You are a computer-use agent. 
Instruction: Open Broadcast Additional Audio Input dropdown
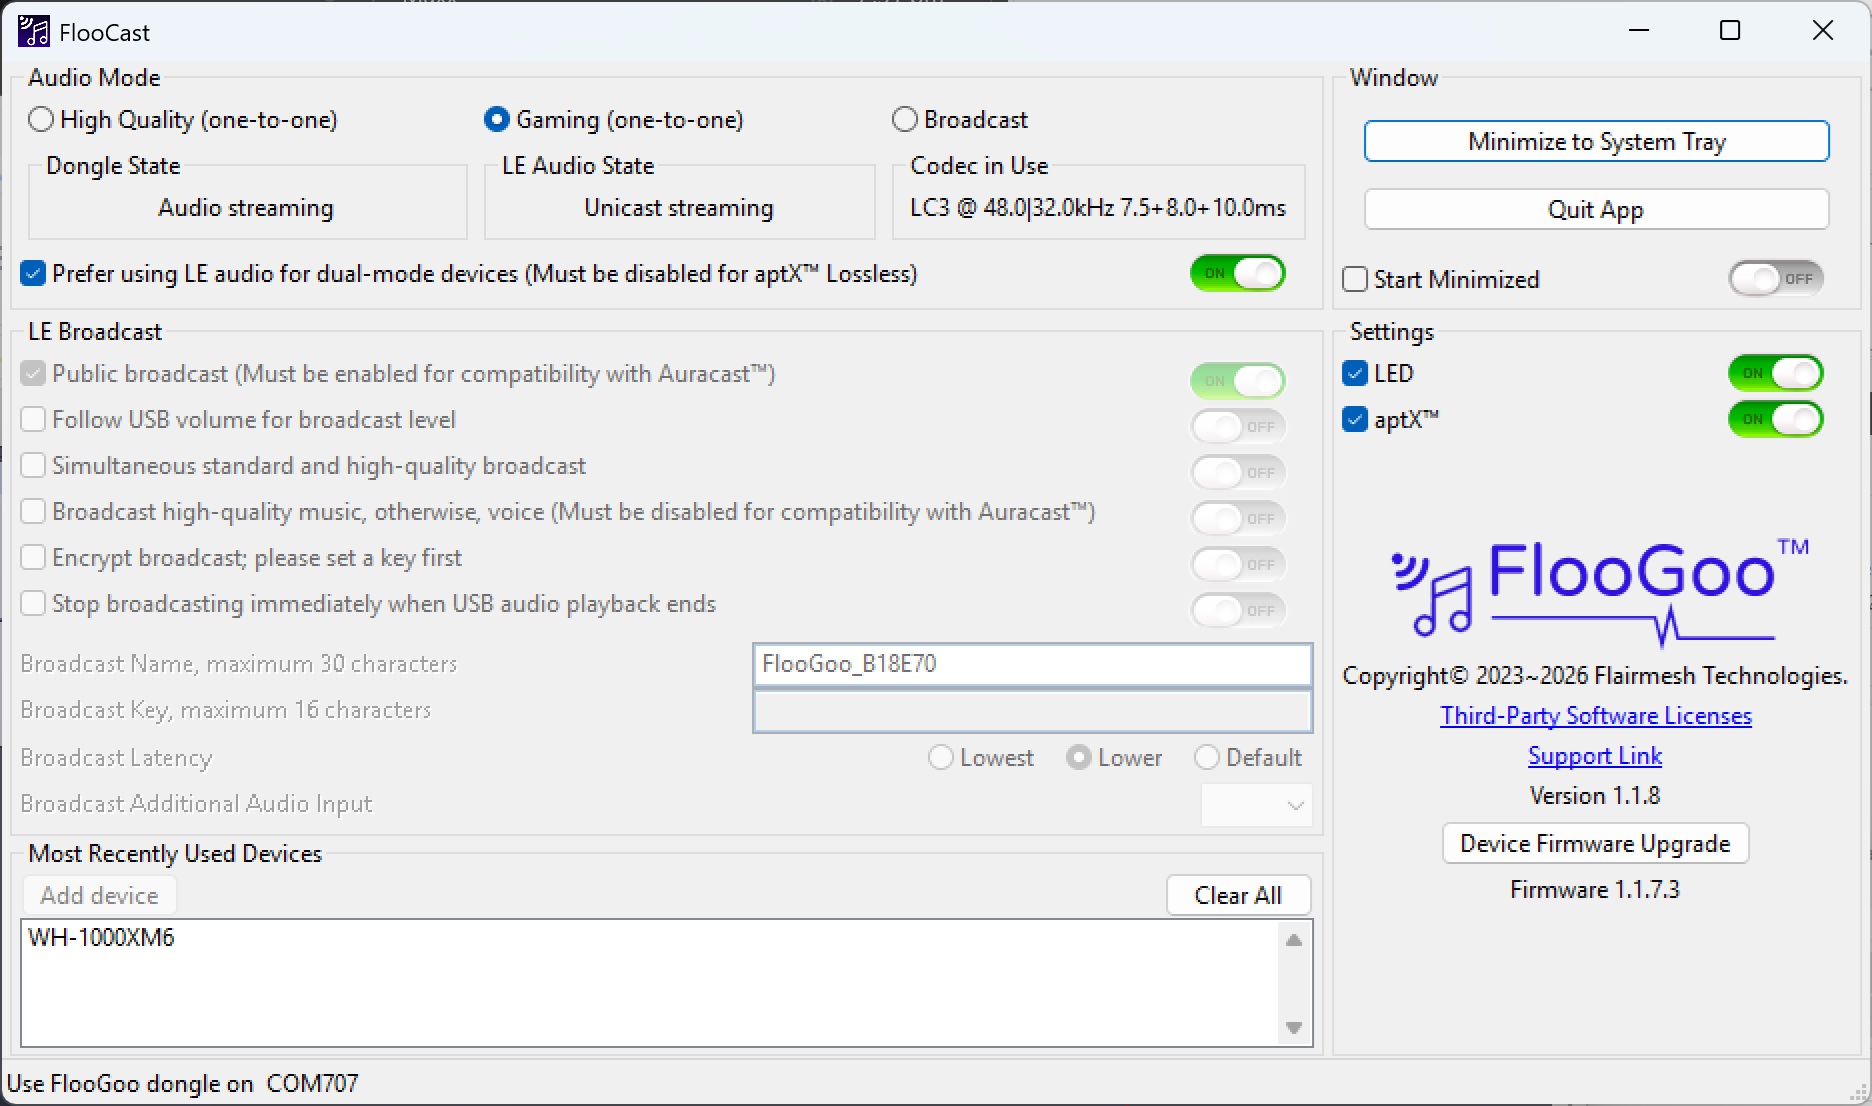coord(1256,805)
